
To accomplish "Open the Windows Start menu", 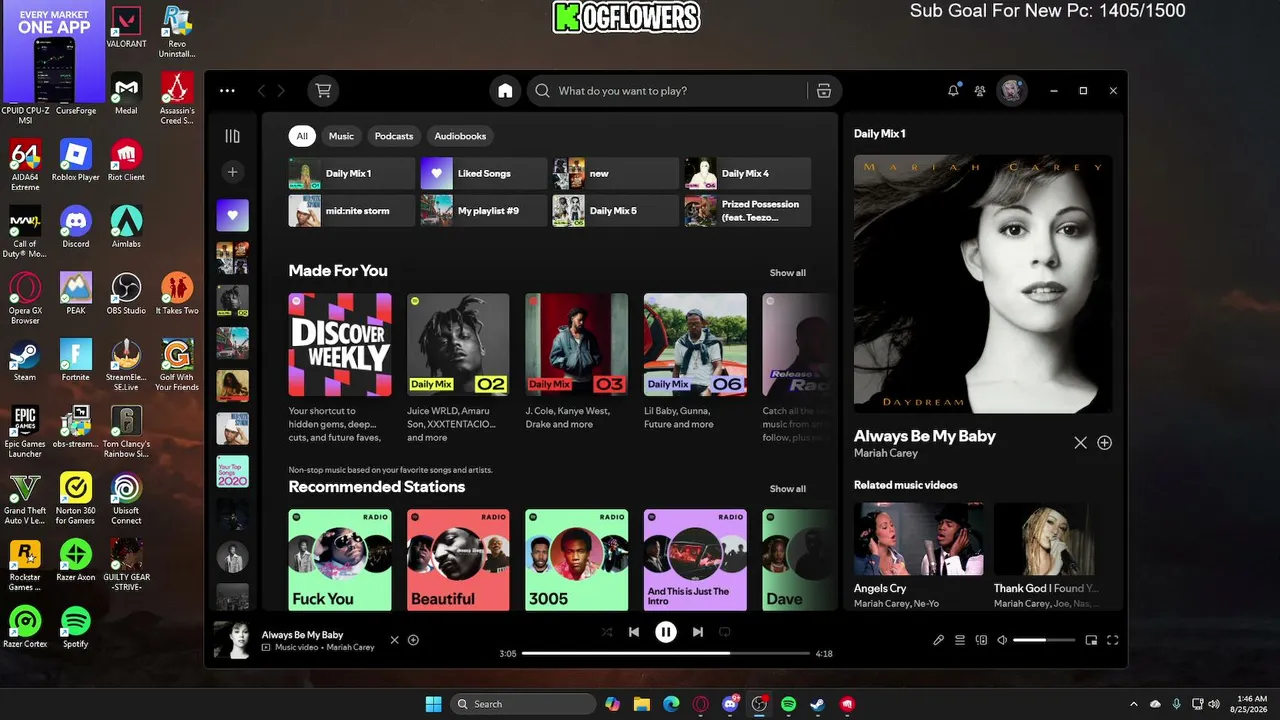I will (x=433, y=704).
